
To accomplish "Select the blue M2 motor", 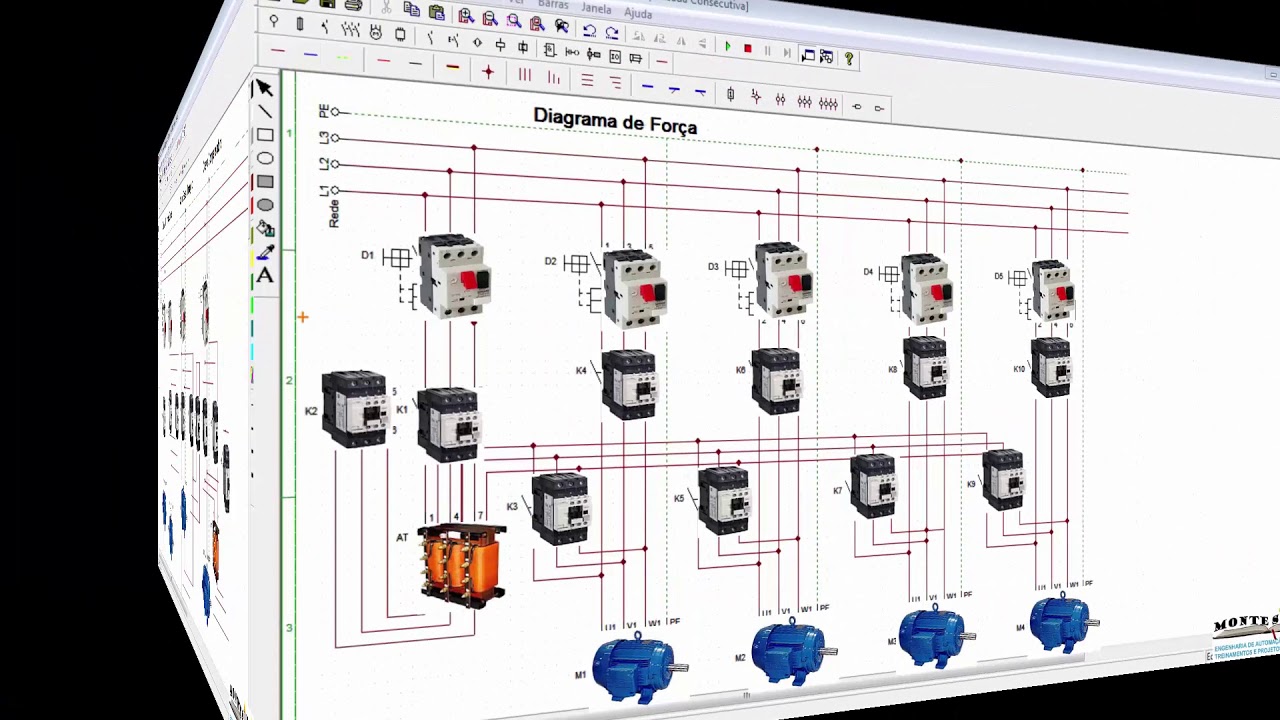I will [x=792, y=652].
